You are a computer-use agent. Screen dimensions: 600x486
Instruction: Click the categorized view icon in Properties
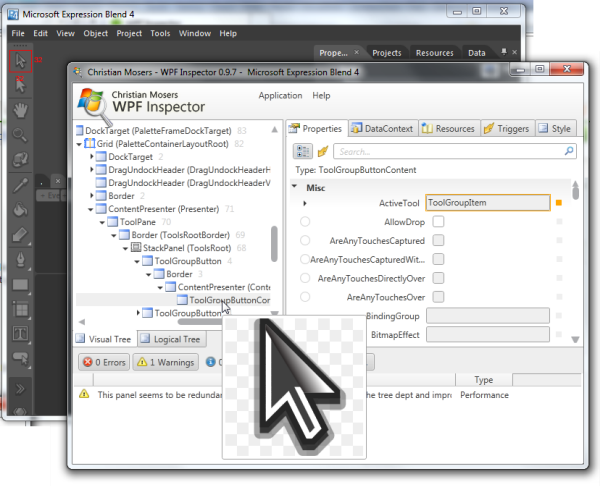point(303,151)
